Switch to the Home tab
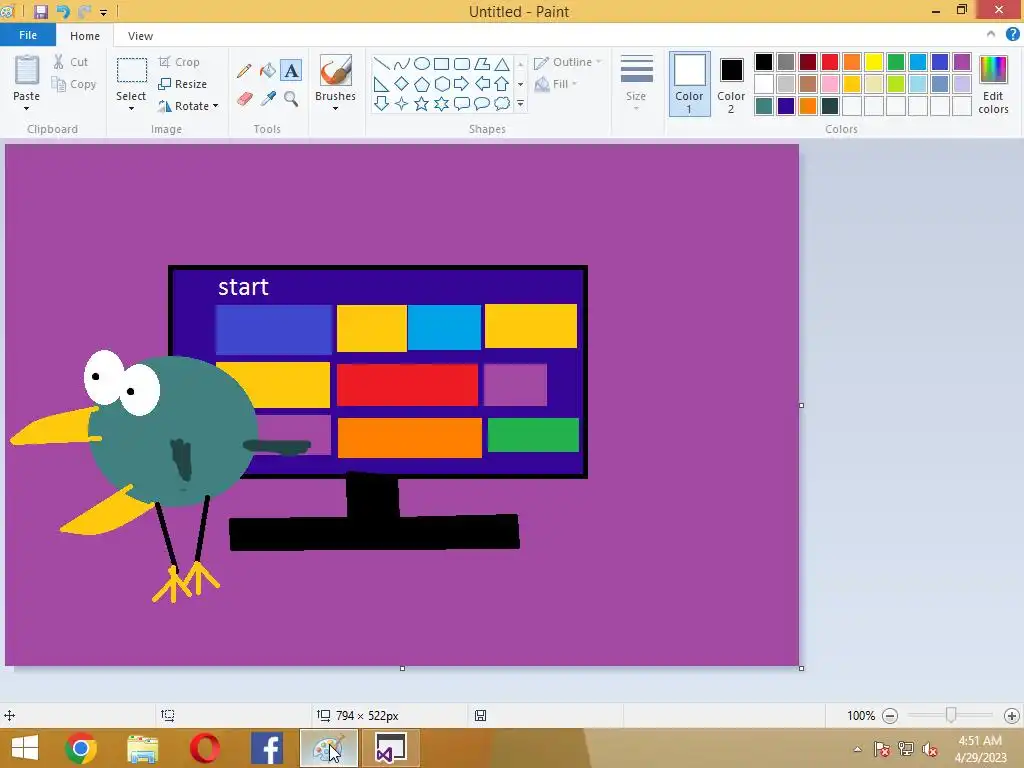Viewport: 1024px width, 768px height. [x=85, y=36]
